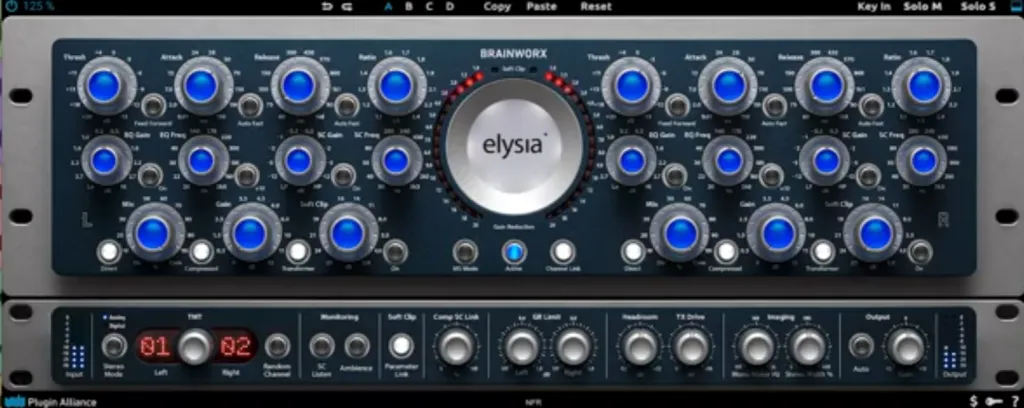The height and width of the screenshot is (408, 1024).
Task: Toggle Ambience monitoring button
Action: click(x=357, y=346)
